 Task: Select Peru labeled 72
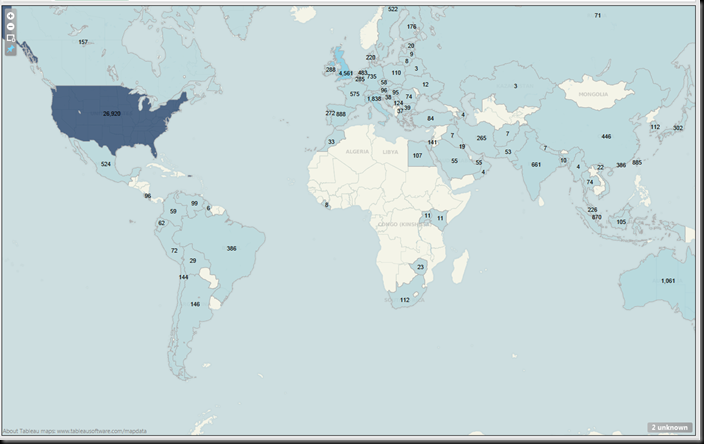174,251
